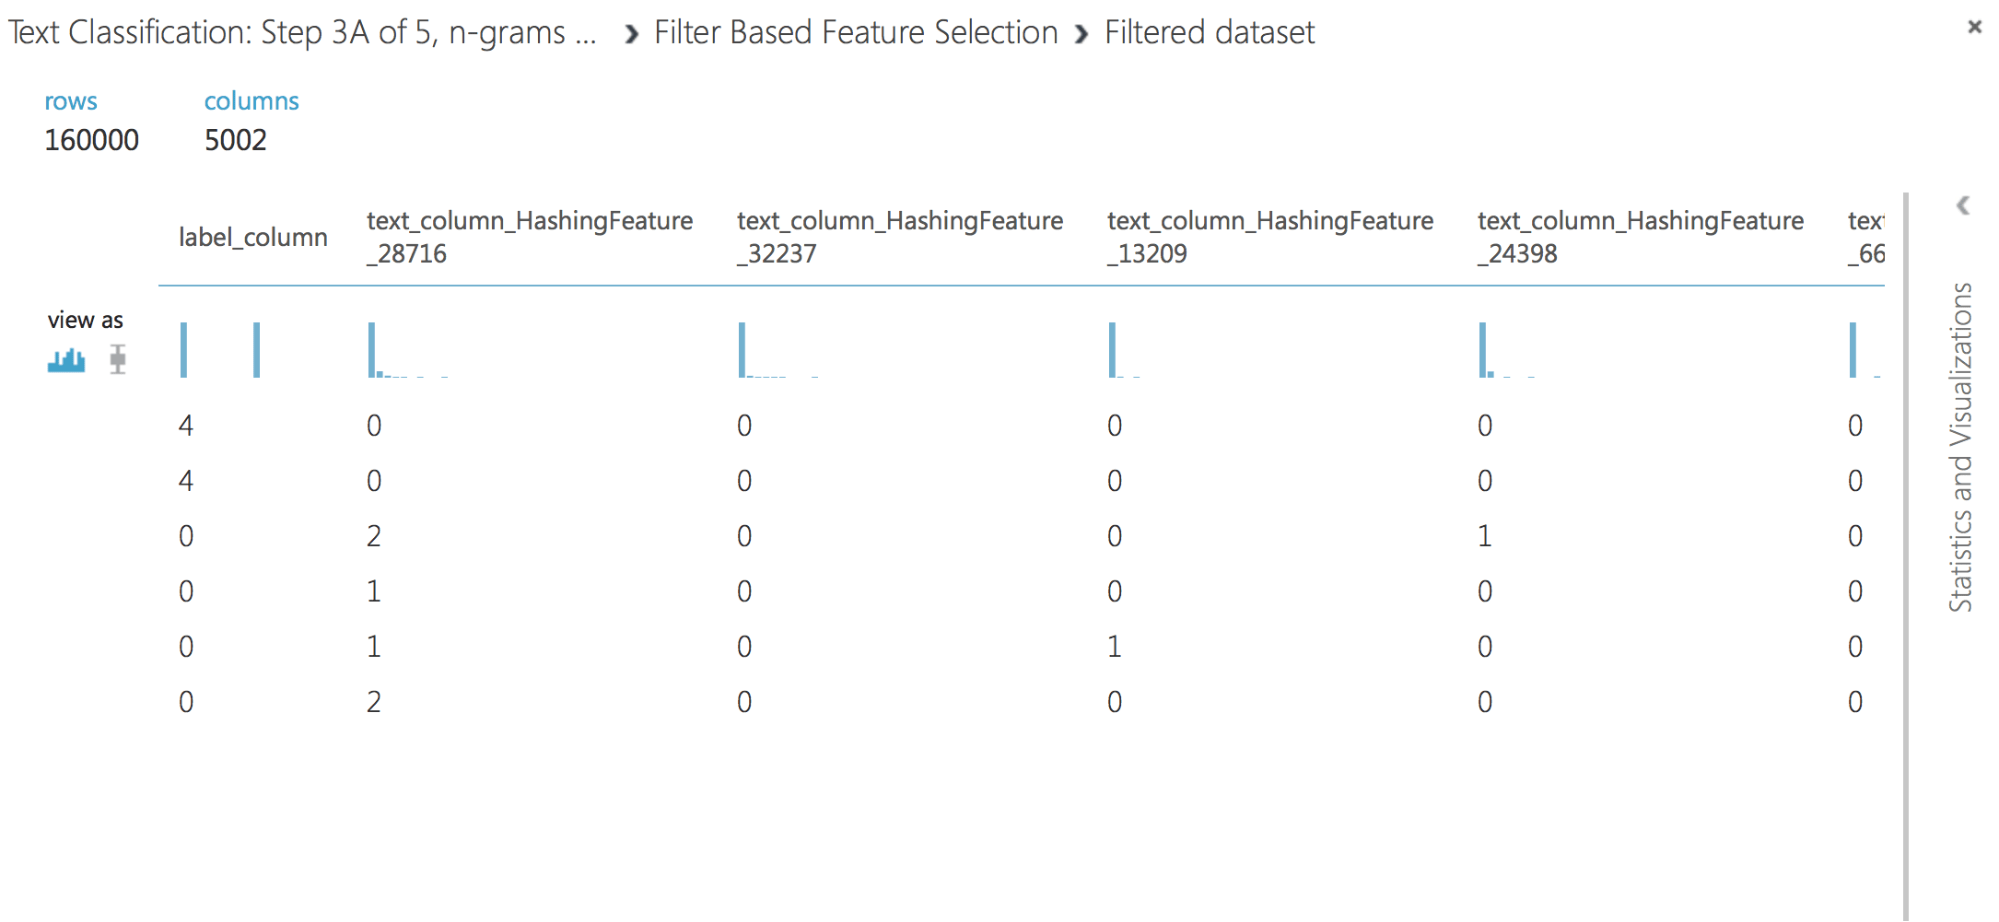Screen dimensions: 1999x922
Task: Click the breadcrumb chevron before Filter Based Feature Selection
Action: point(631,35)
